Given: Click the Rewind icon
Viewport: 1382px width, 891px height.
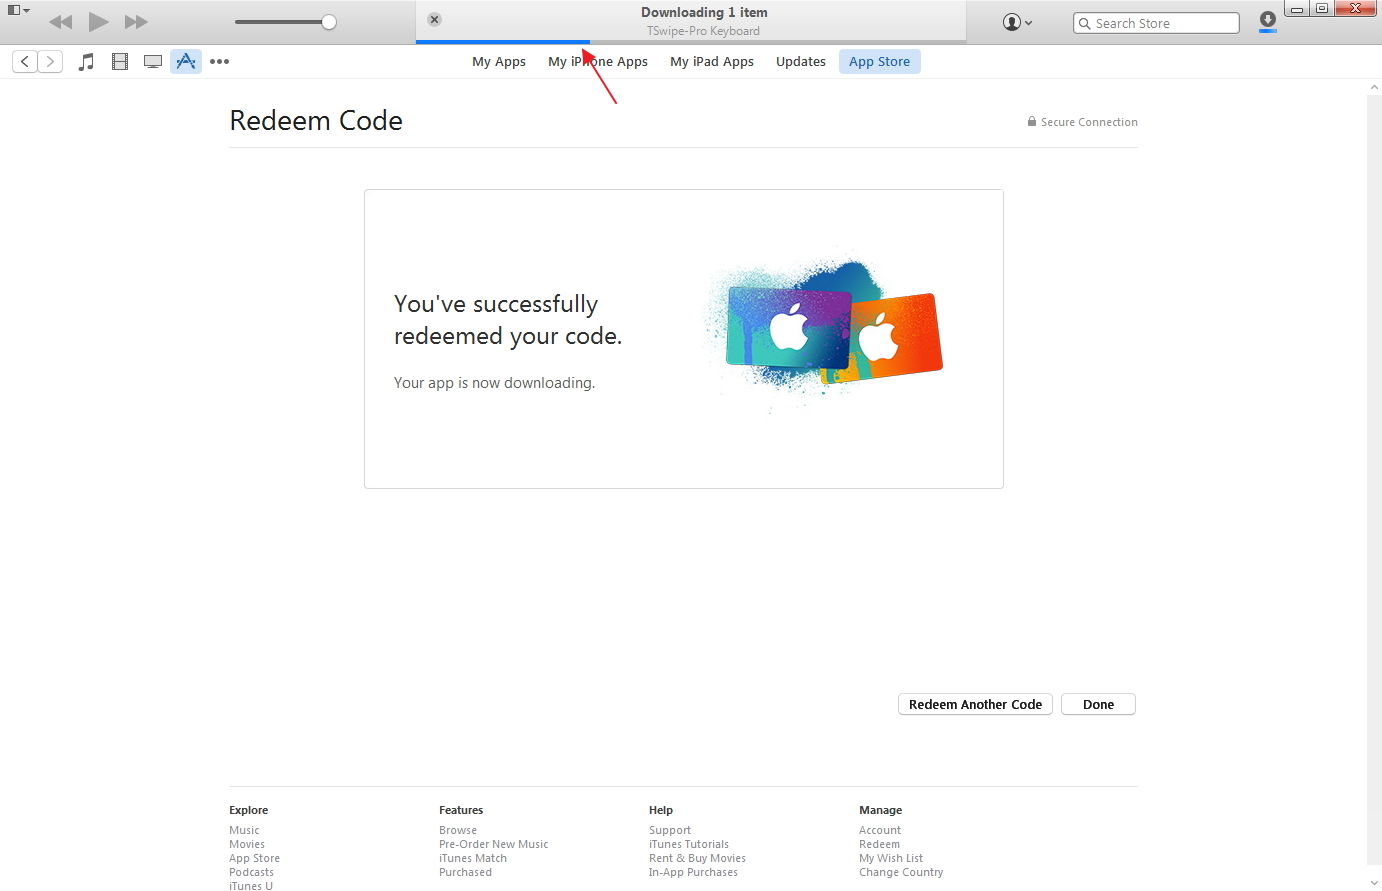Looking at the screenshot, I should 60,21.
